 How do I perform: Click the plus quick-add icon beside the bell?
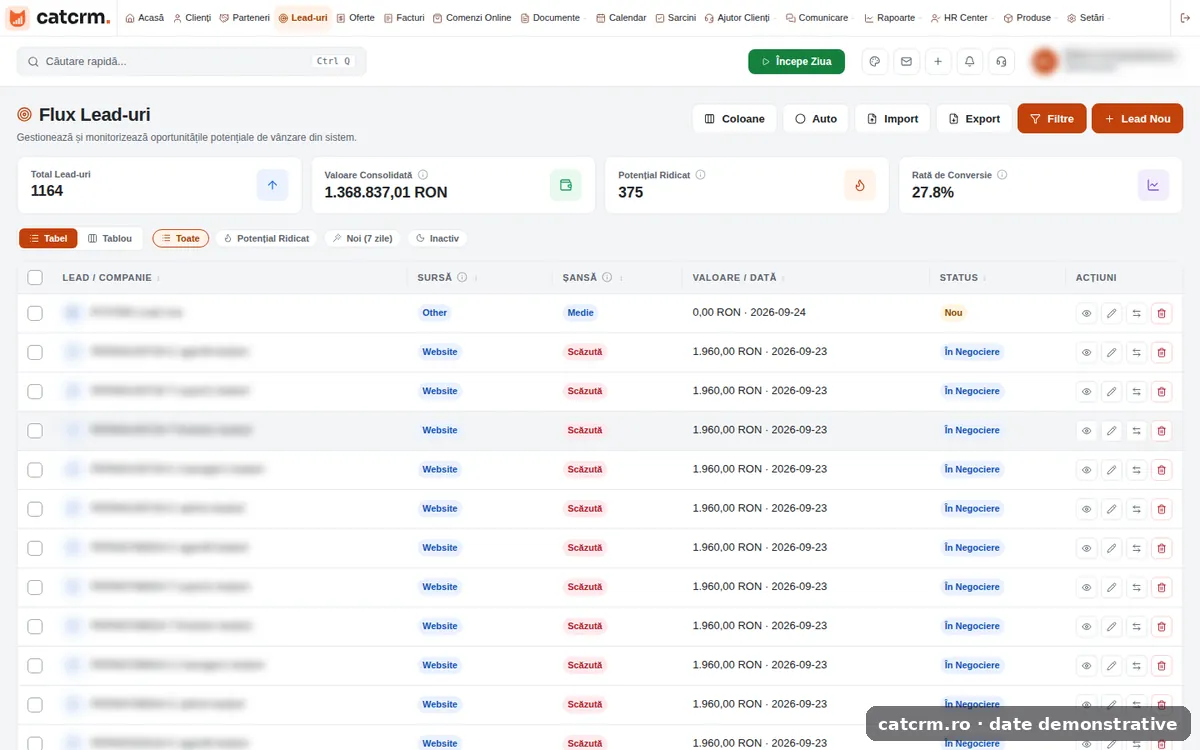[x=938, y=61]
